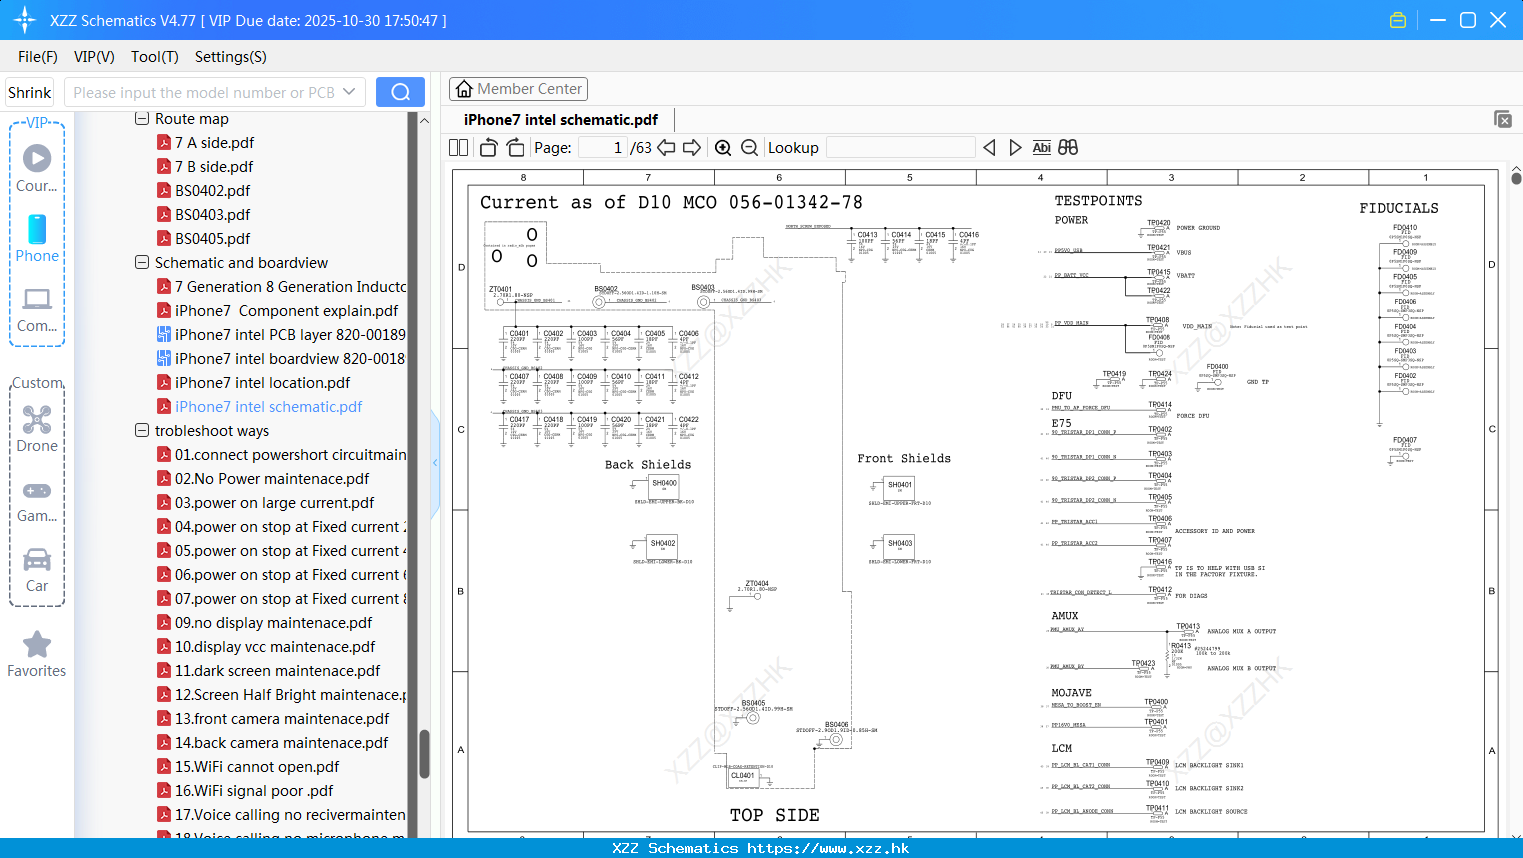Open 13.front camera maintenace.pdf

pyautogui.click(x=273, y=719)
